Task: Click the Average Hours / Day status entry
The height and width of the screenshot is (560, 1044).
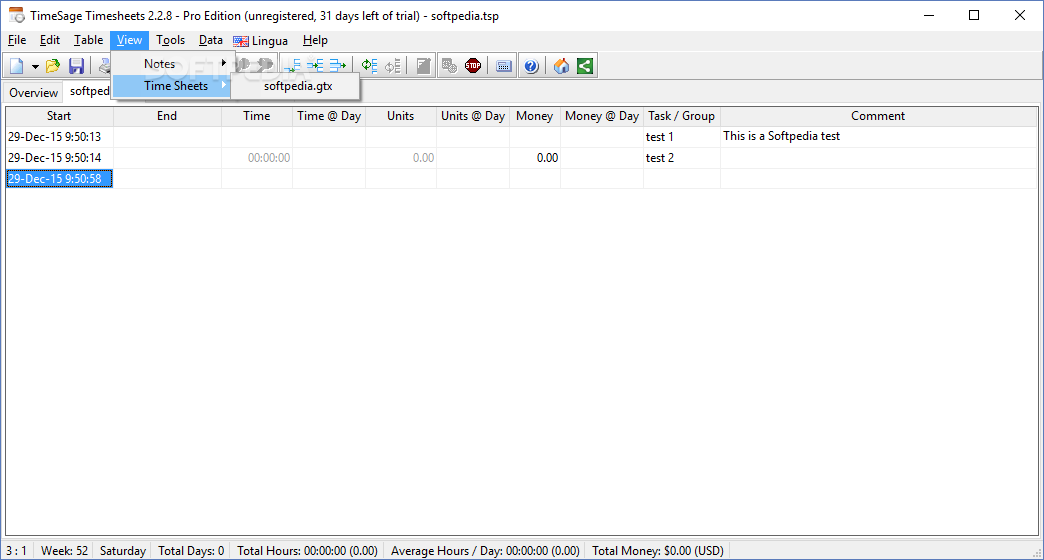Action: 485,551
